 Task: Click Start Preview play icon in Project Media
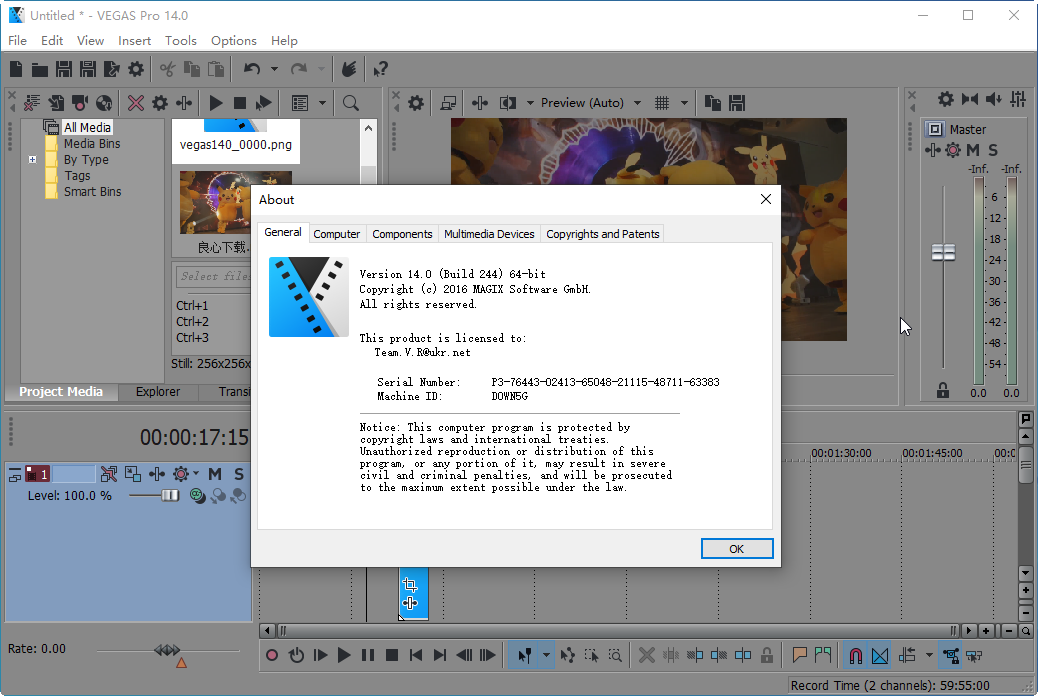click(x=216, y=103)
